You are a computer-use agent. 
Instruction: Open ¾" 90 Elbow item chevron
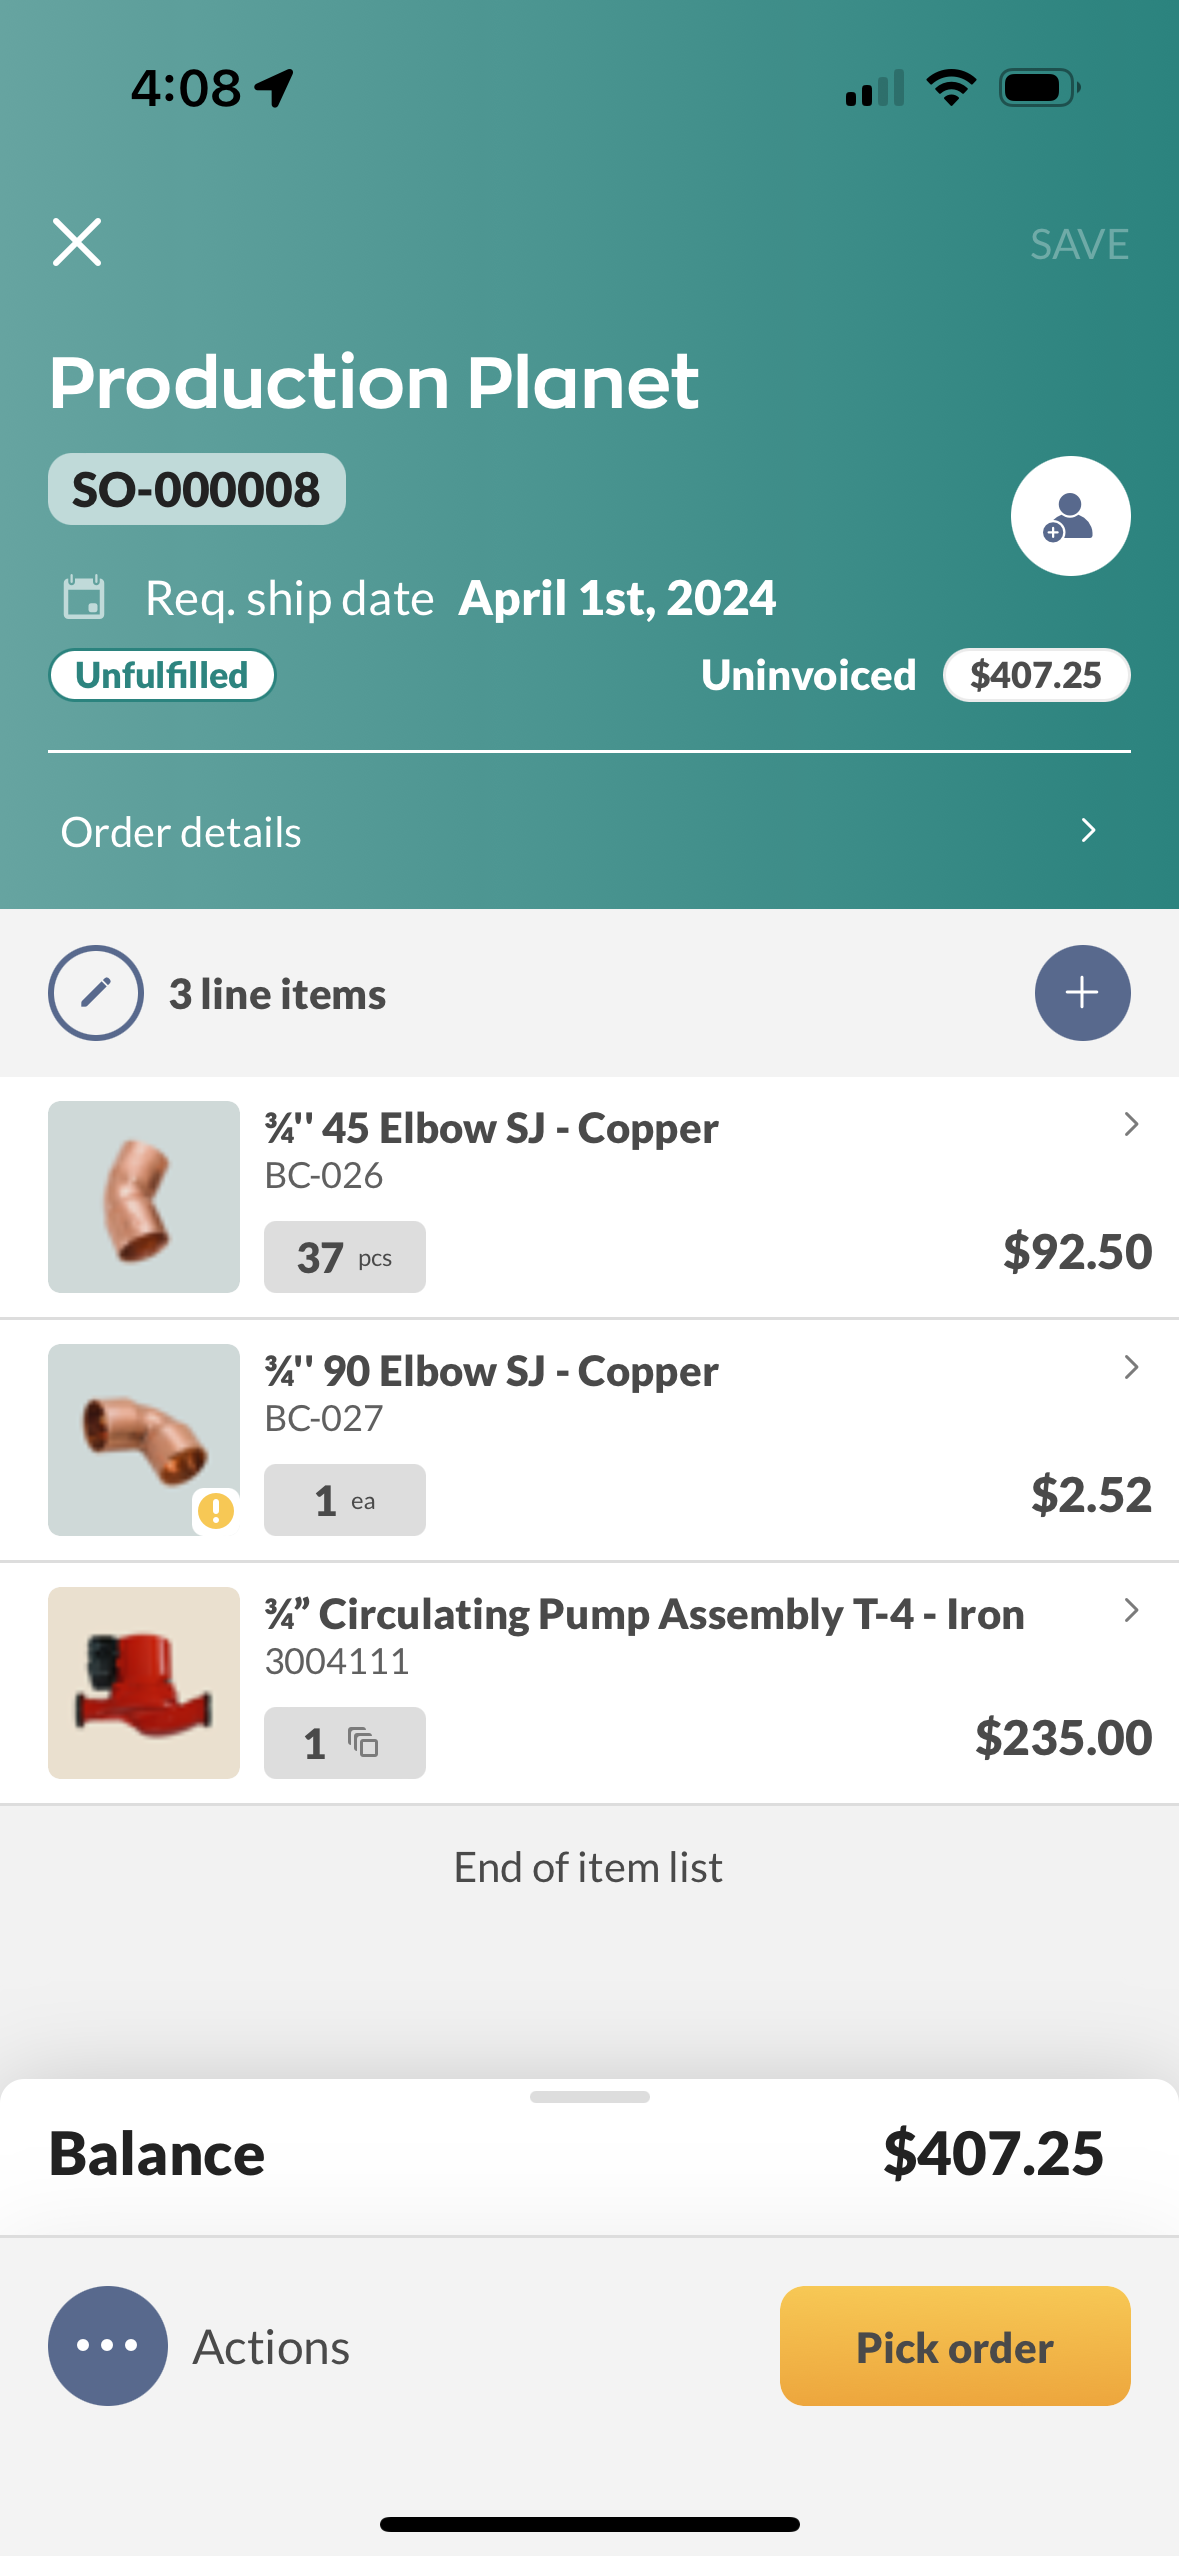point(1131,1367)
